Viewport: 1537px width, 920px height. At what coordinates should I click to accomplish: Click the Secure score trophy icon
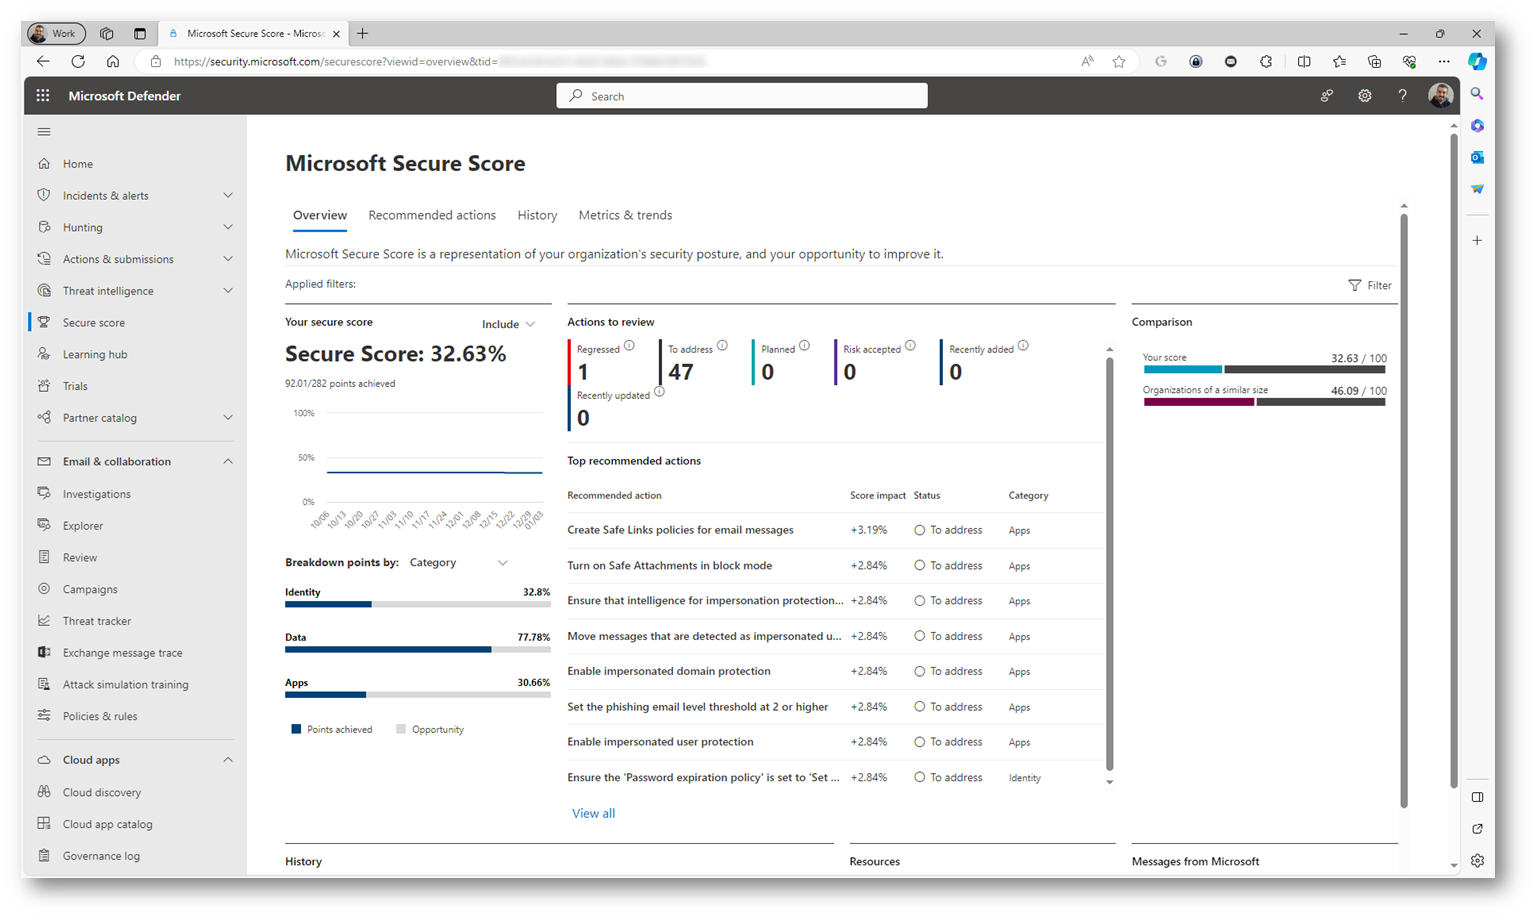[44, 322]
